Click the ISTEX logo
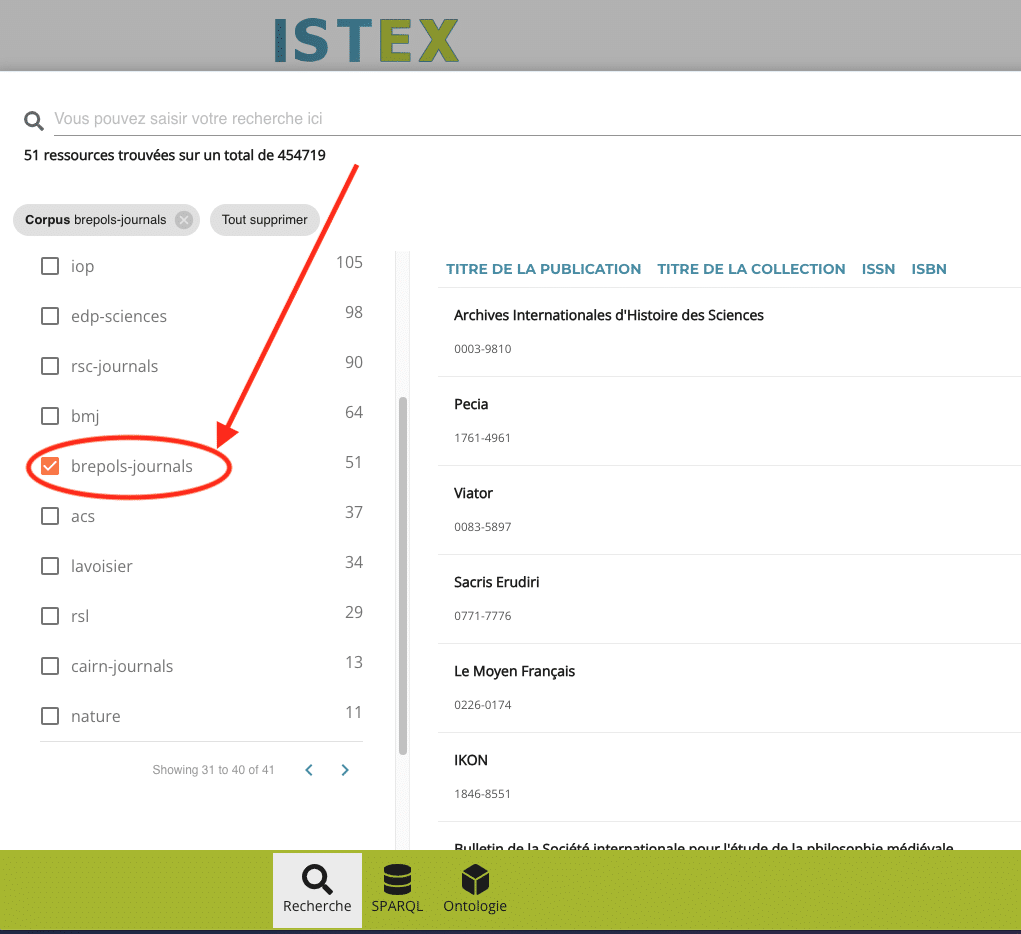 click(367, 40)
